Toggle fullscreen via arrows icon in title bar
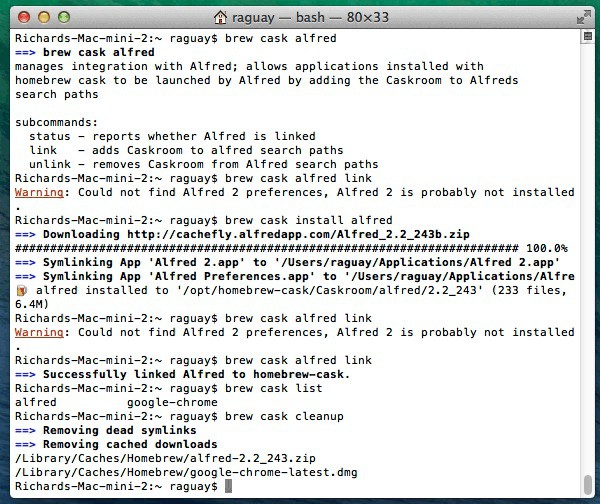Viewport: 600px width, 504px height. pyautogui.click(x=584, y=18)
